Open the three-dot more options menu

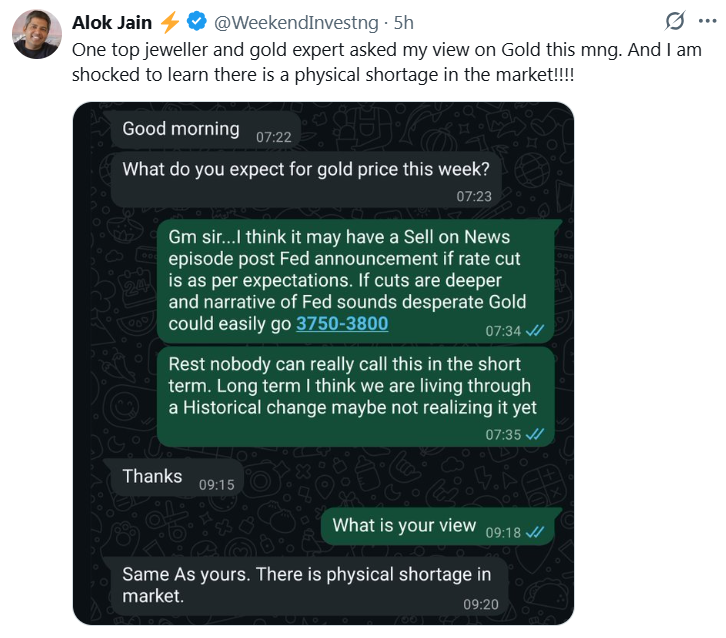click(x=707, y=21)
